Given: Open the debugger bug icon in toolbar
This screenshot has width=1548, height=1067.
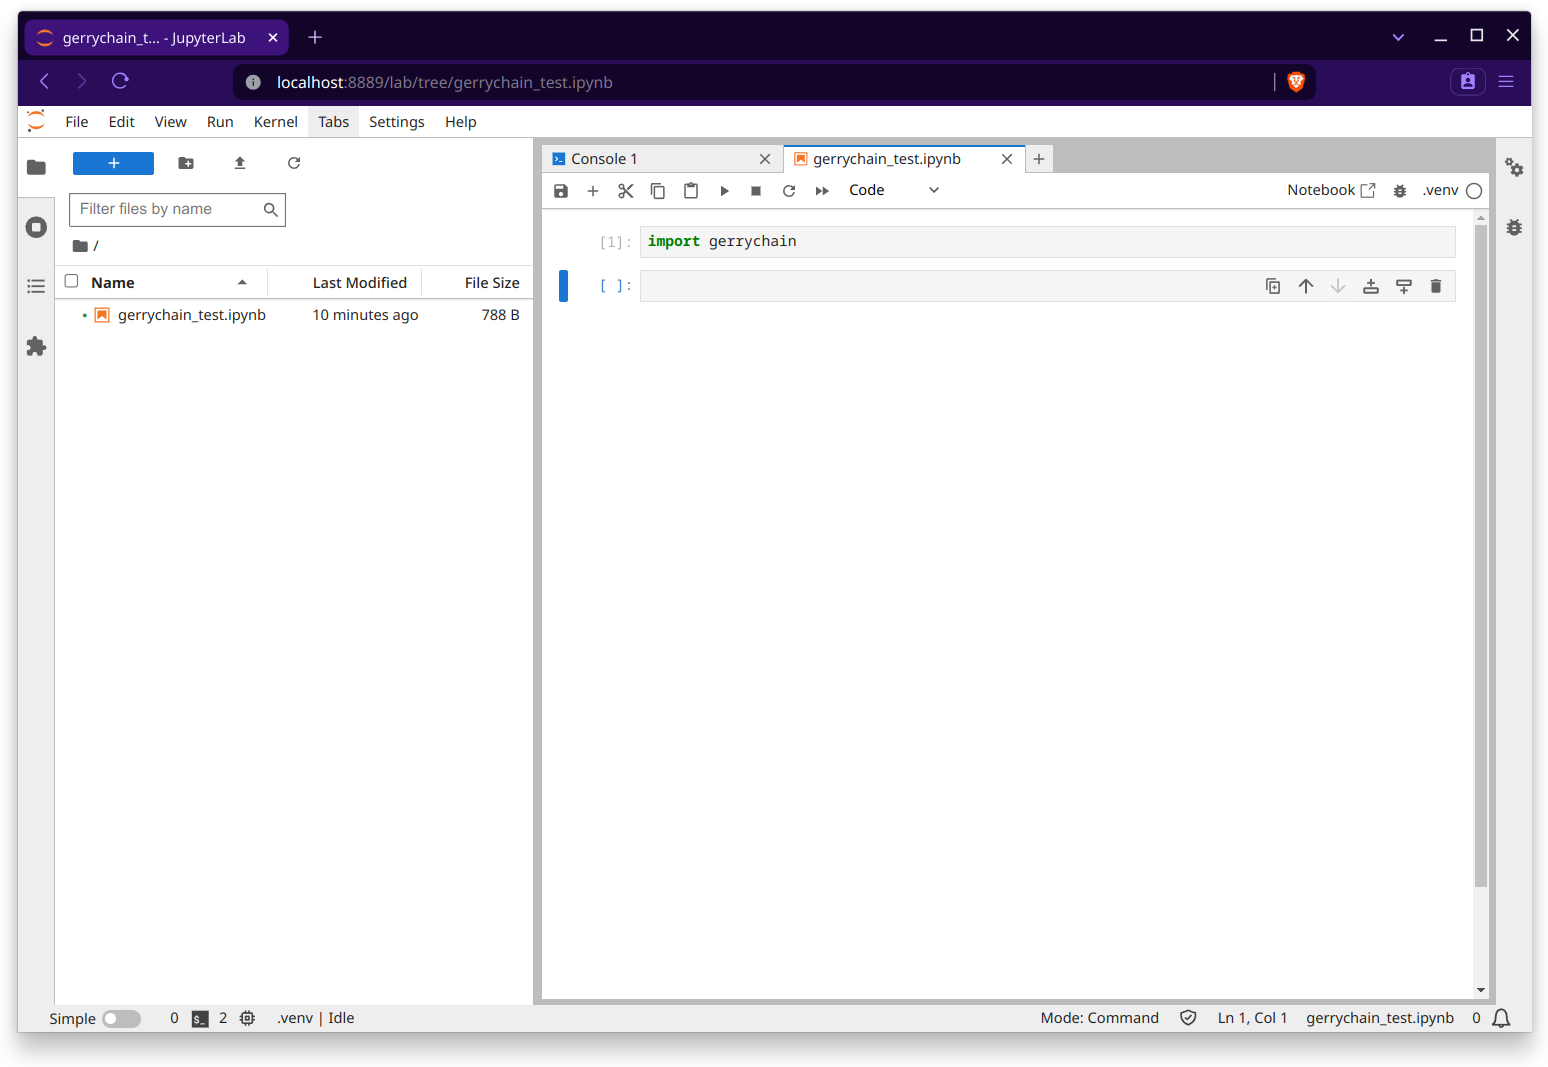Looking at the screenshot, I should tap(1400, 190).
